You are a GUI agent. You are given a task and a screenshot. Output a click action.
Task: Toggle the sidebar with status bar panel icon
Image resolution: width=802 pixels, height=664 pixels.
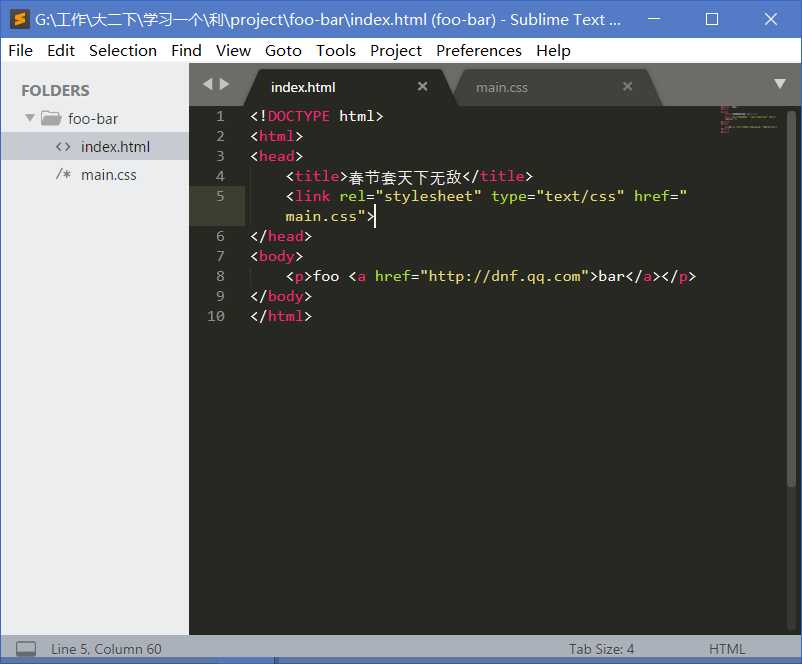26,649
